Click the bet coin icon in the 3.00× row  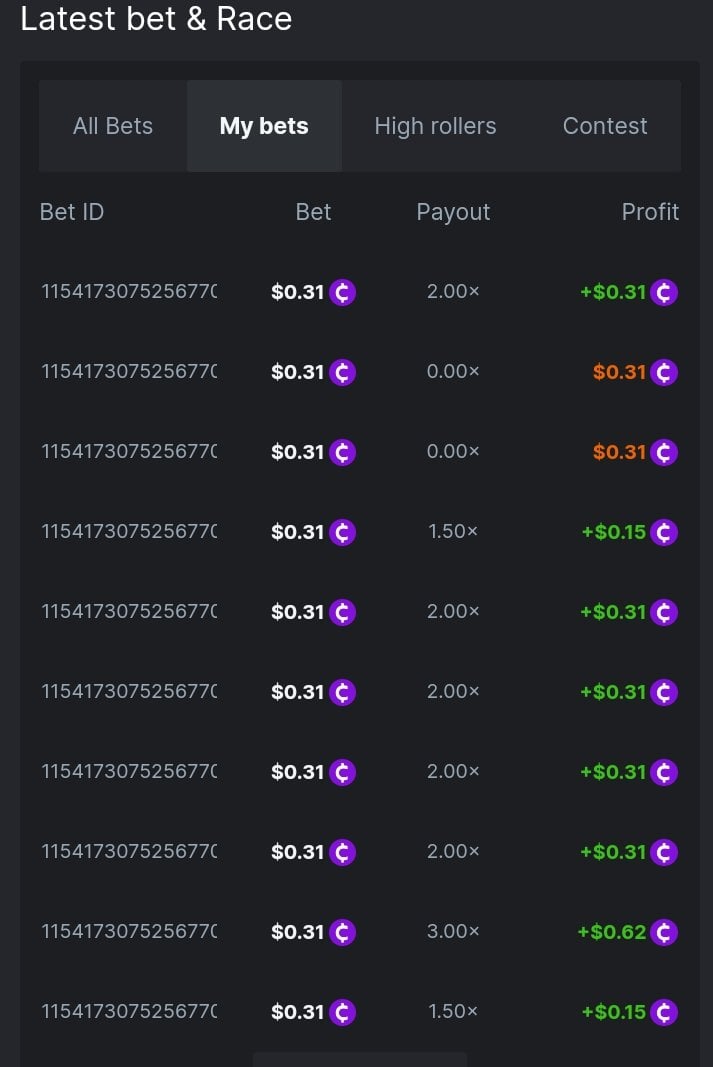point(343,932)
